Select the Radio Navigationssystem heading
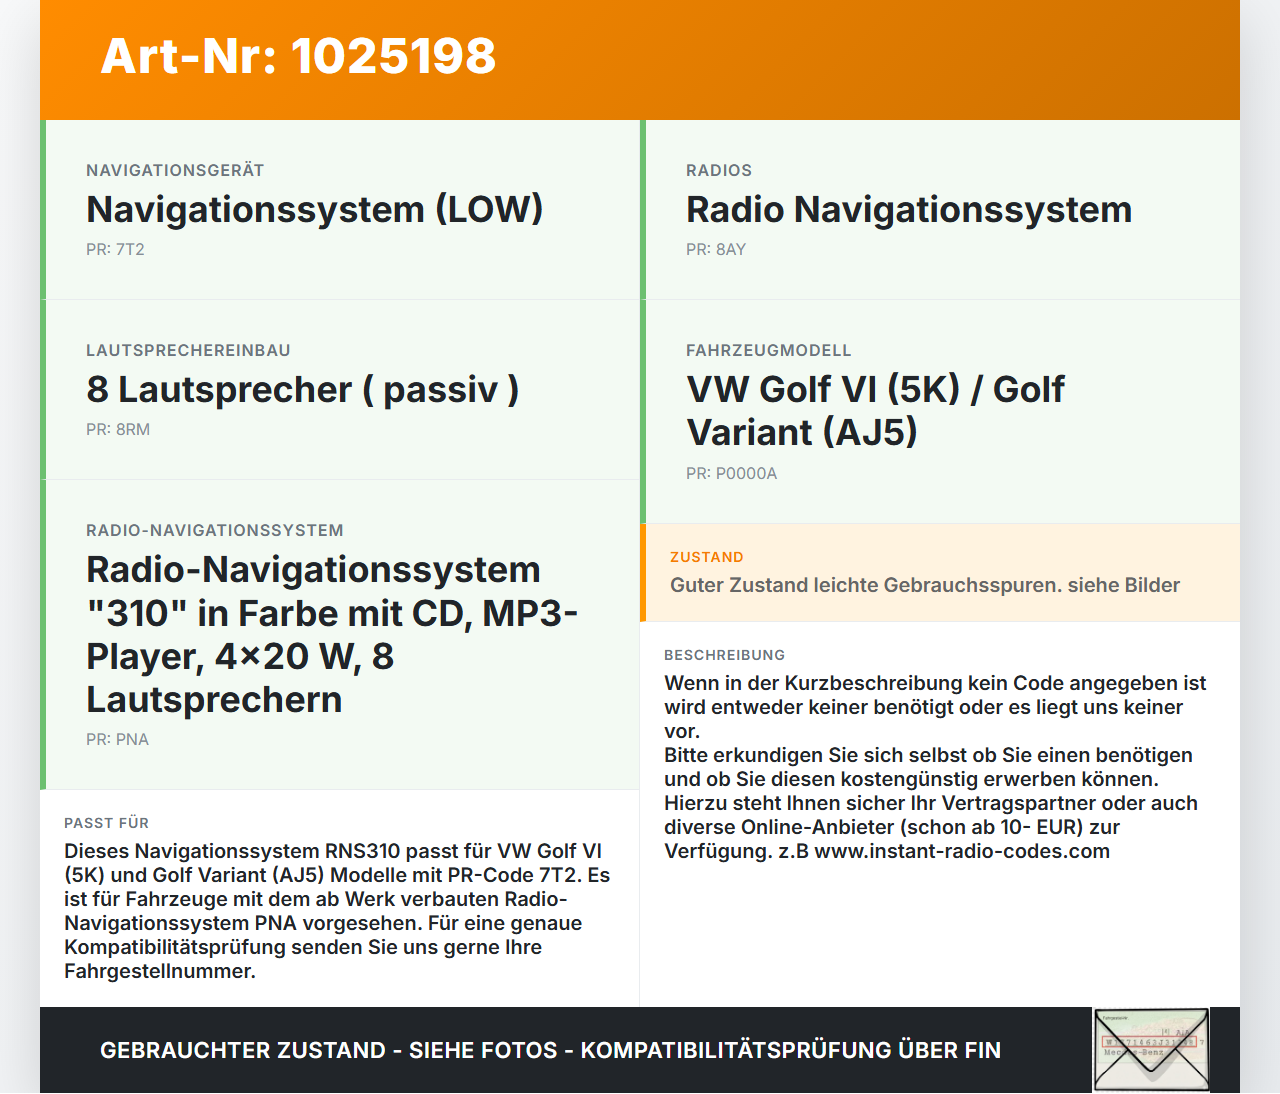 (x=908, y=210)
